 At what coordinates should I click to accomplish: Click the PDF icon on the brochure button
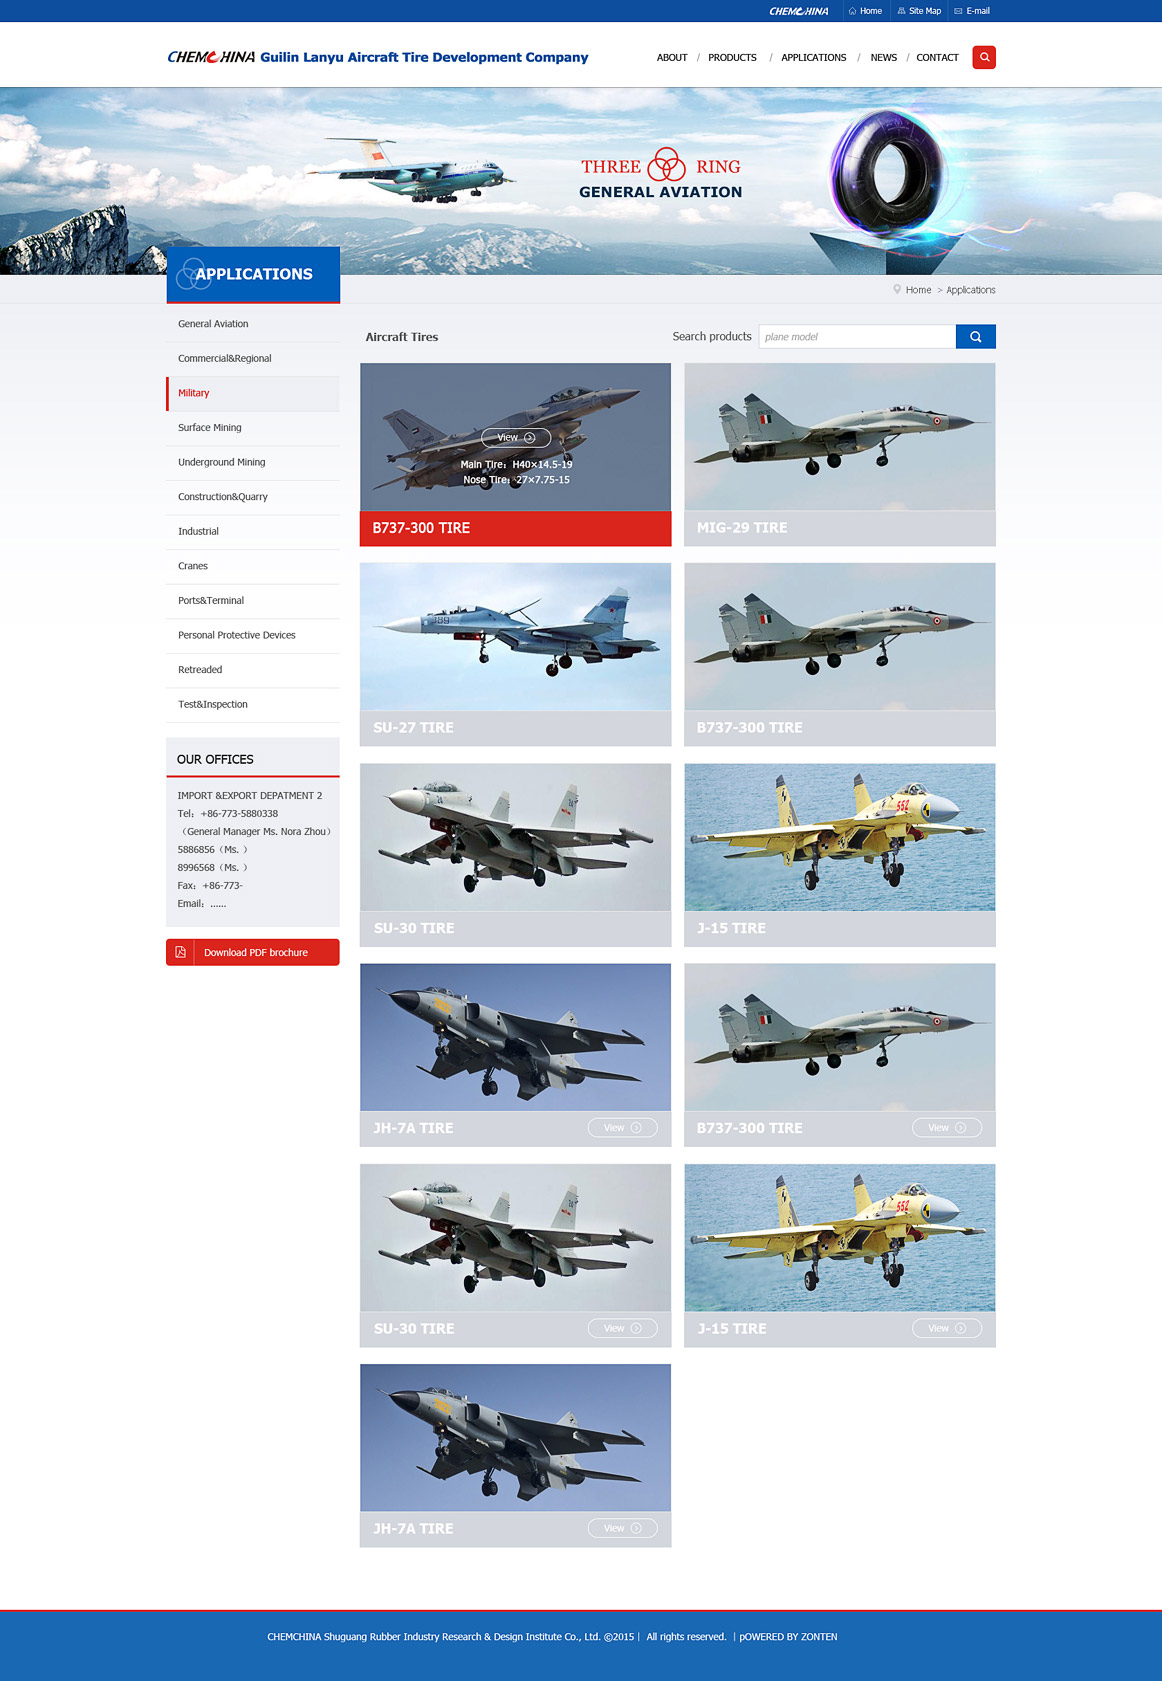click(x=180, y=952)
